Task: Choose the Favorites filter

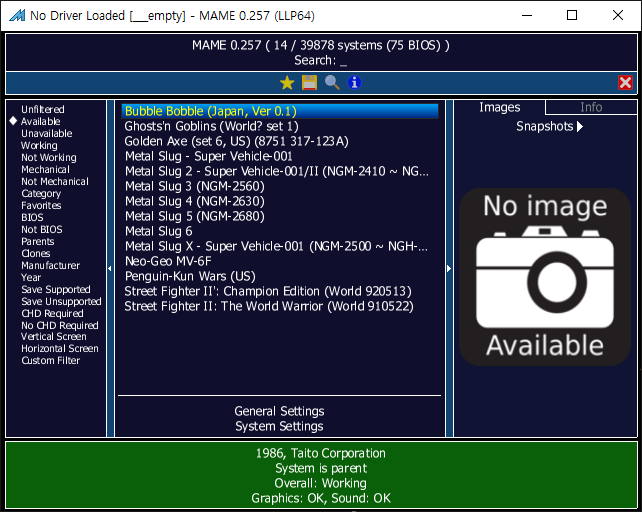Action: point(41,205)
